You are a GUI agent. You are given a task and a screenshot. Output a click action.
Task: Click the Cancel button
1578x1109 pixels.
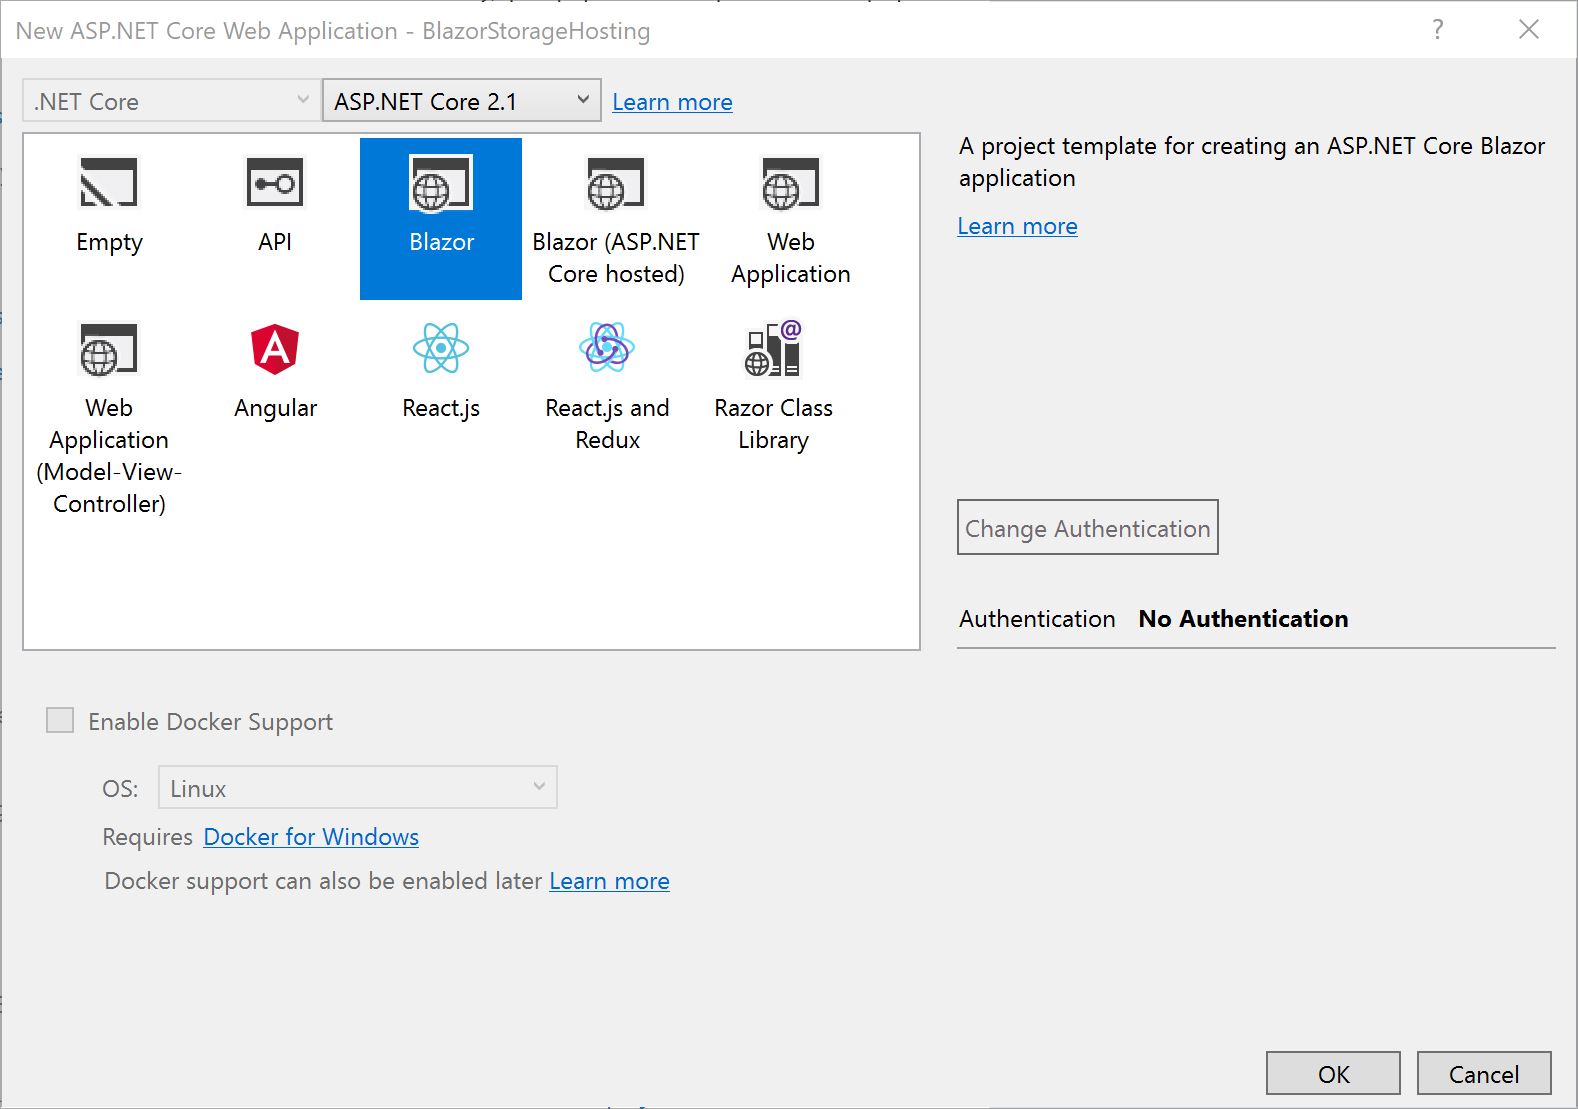pos(1484,1073)
